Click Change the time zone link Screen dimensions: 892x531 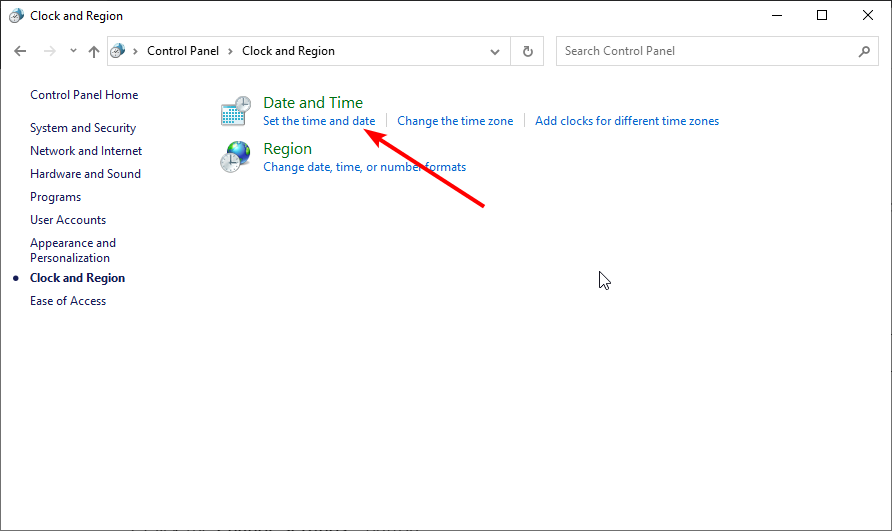(x=455, y=121)
